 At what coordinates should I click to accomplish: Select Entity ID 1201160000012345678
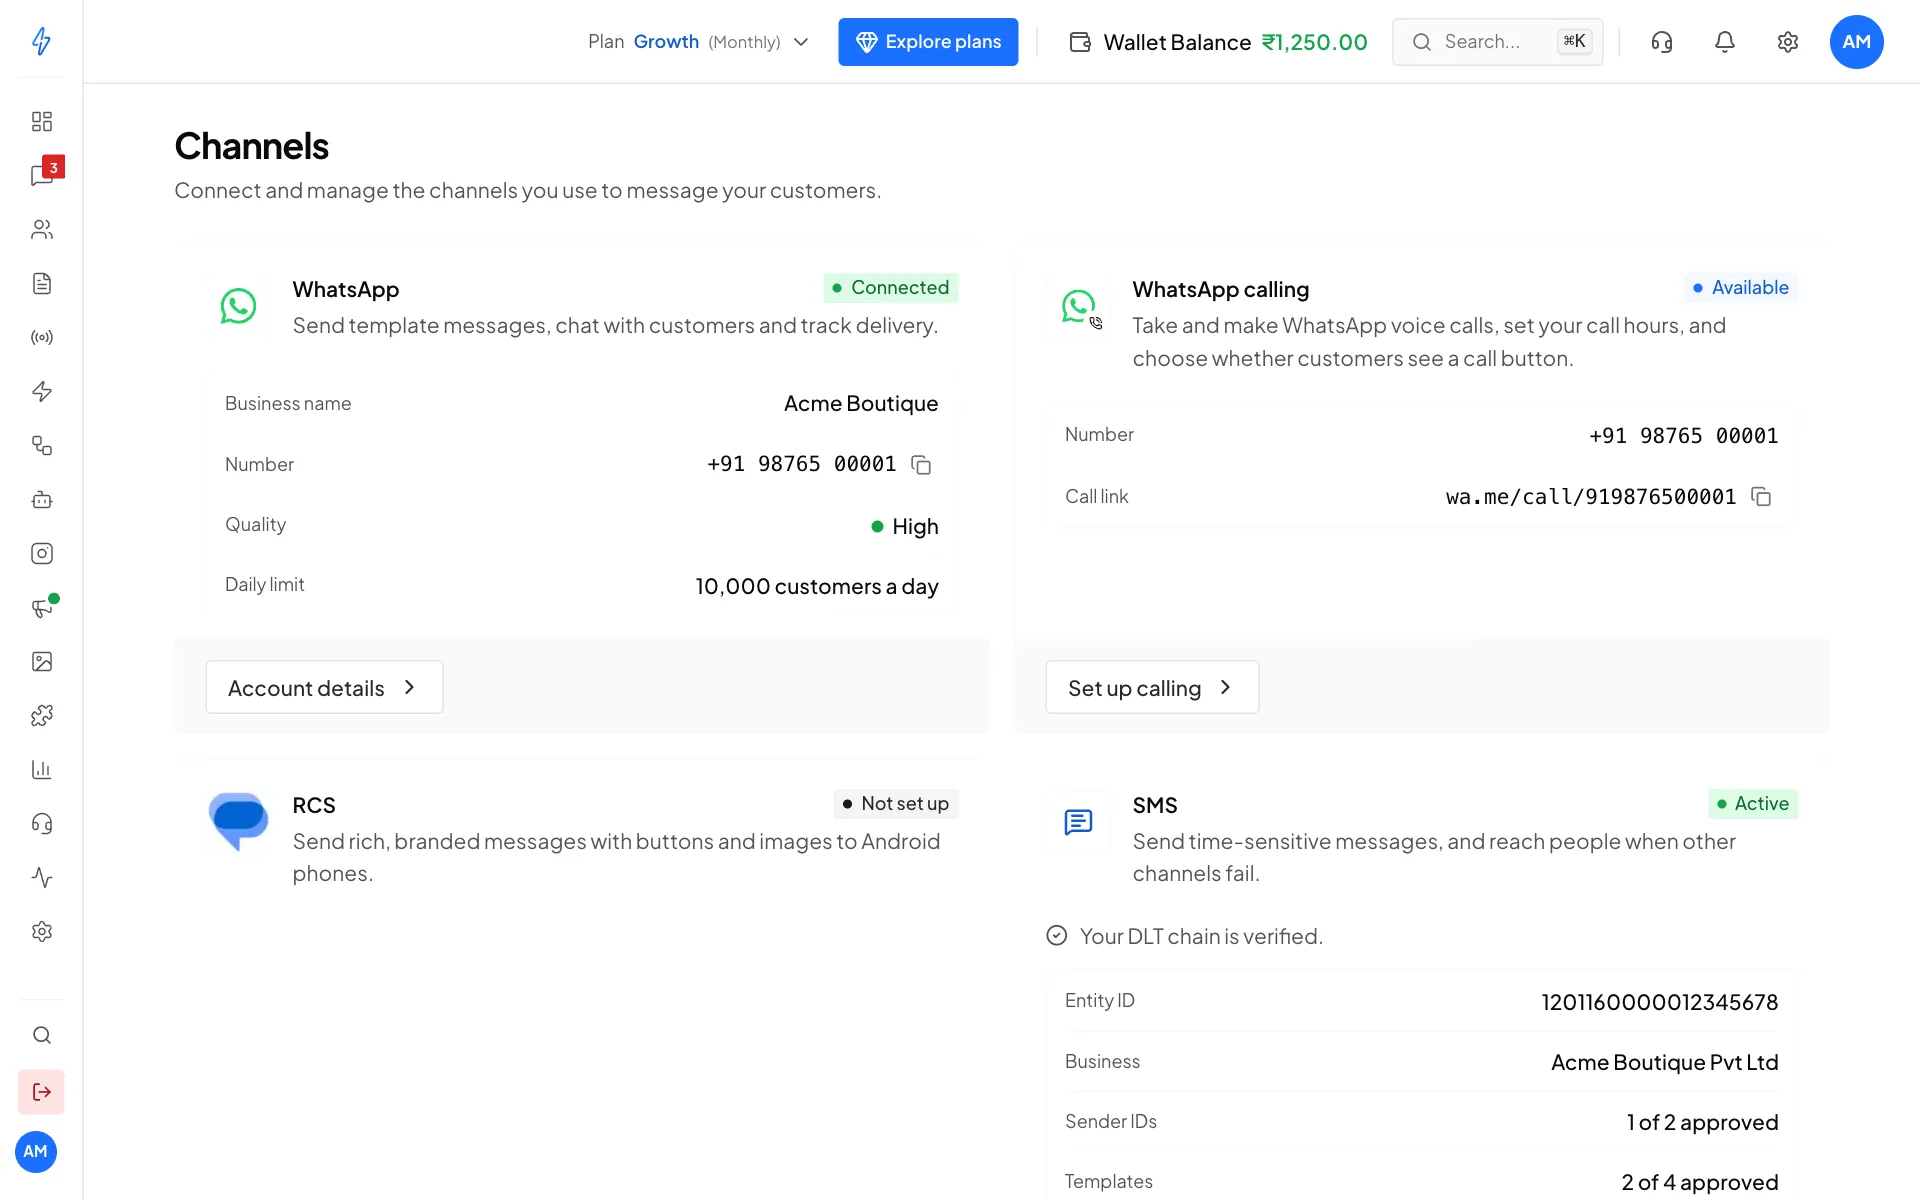pos(1659,1002)
